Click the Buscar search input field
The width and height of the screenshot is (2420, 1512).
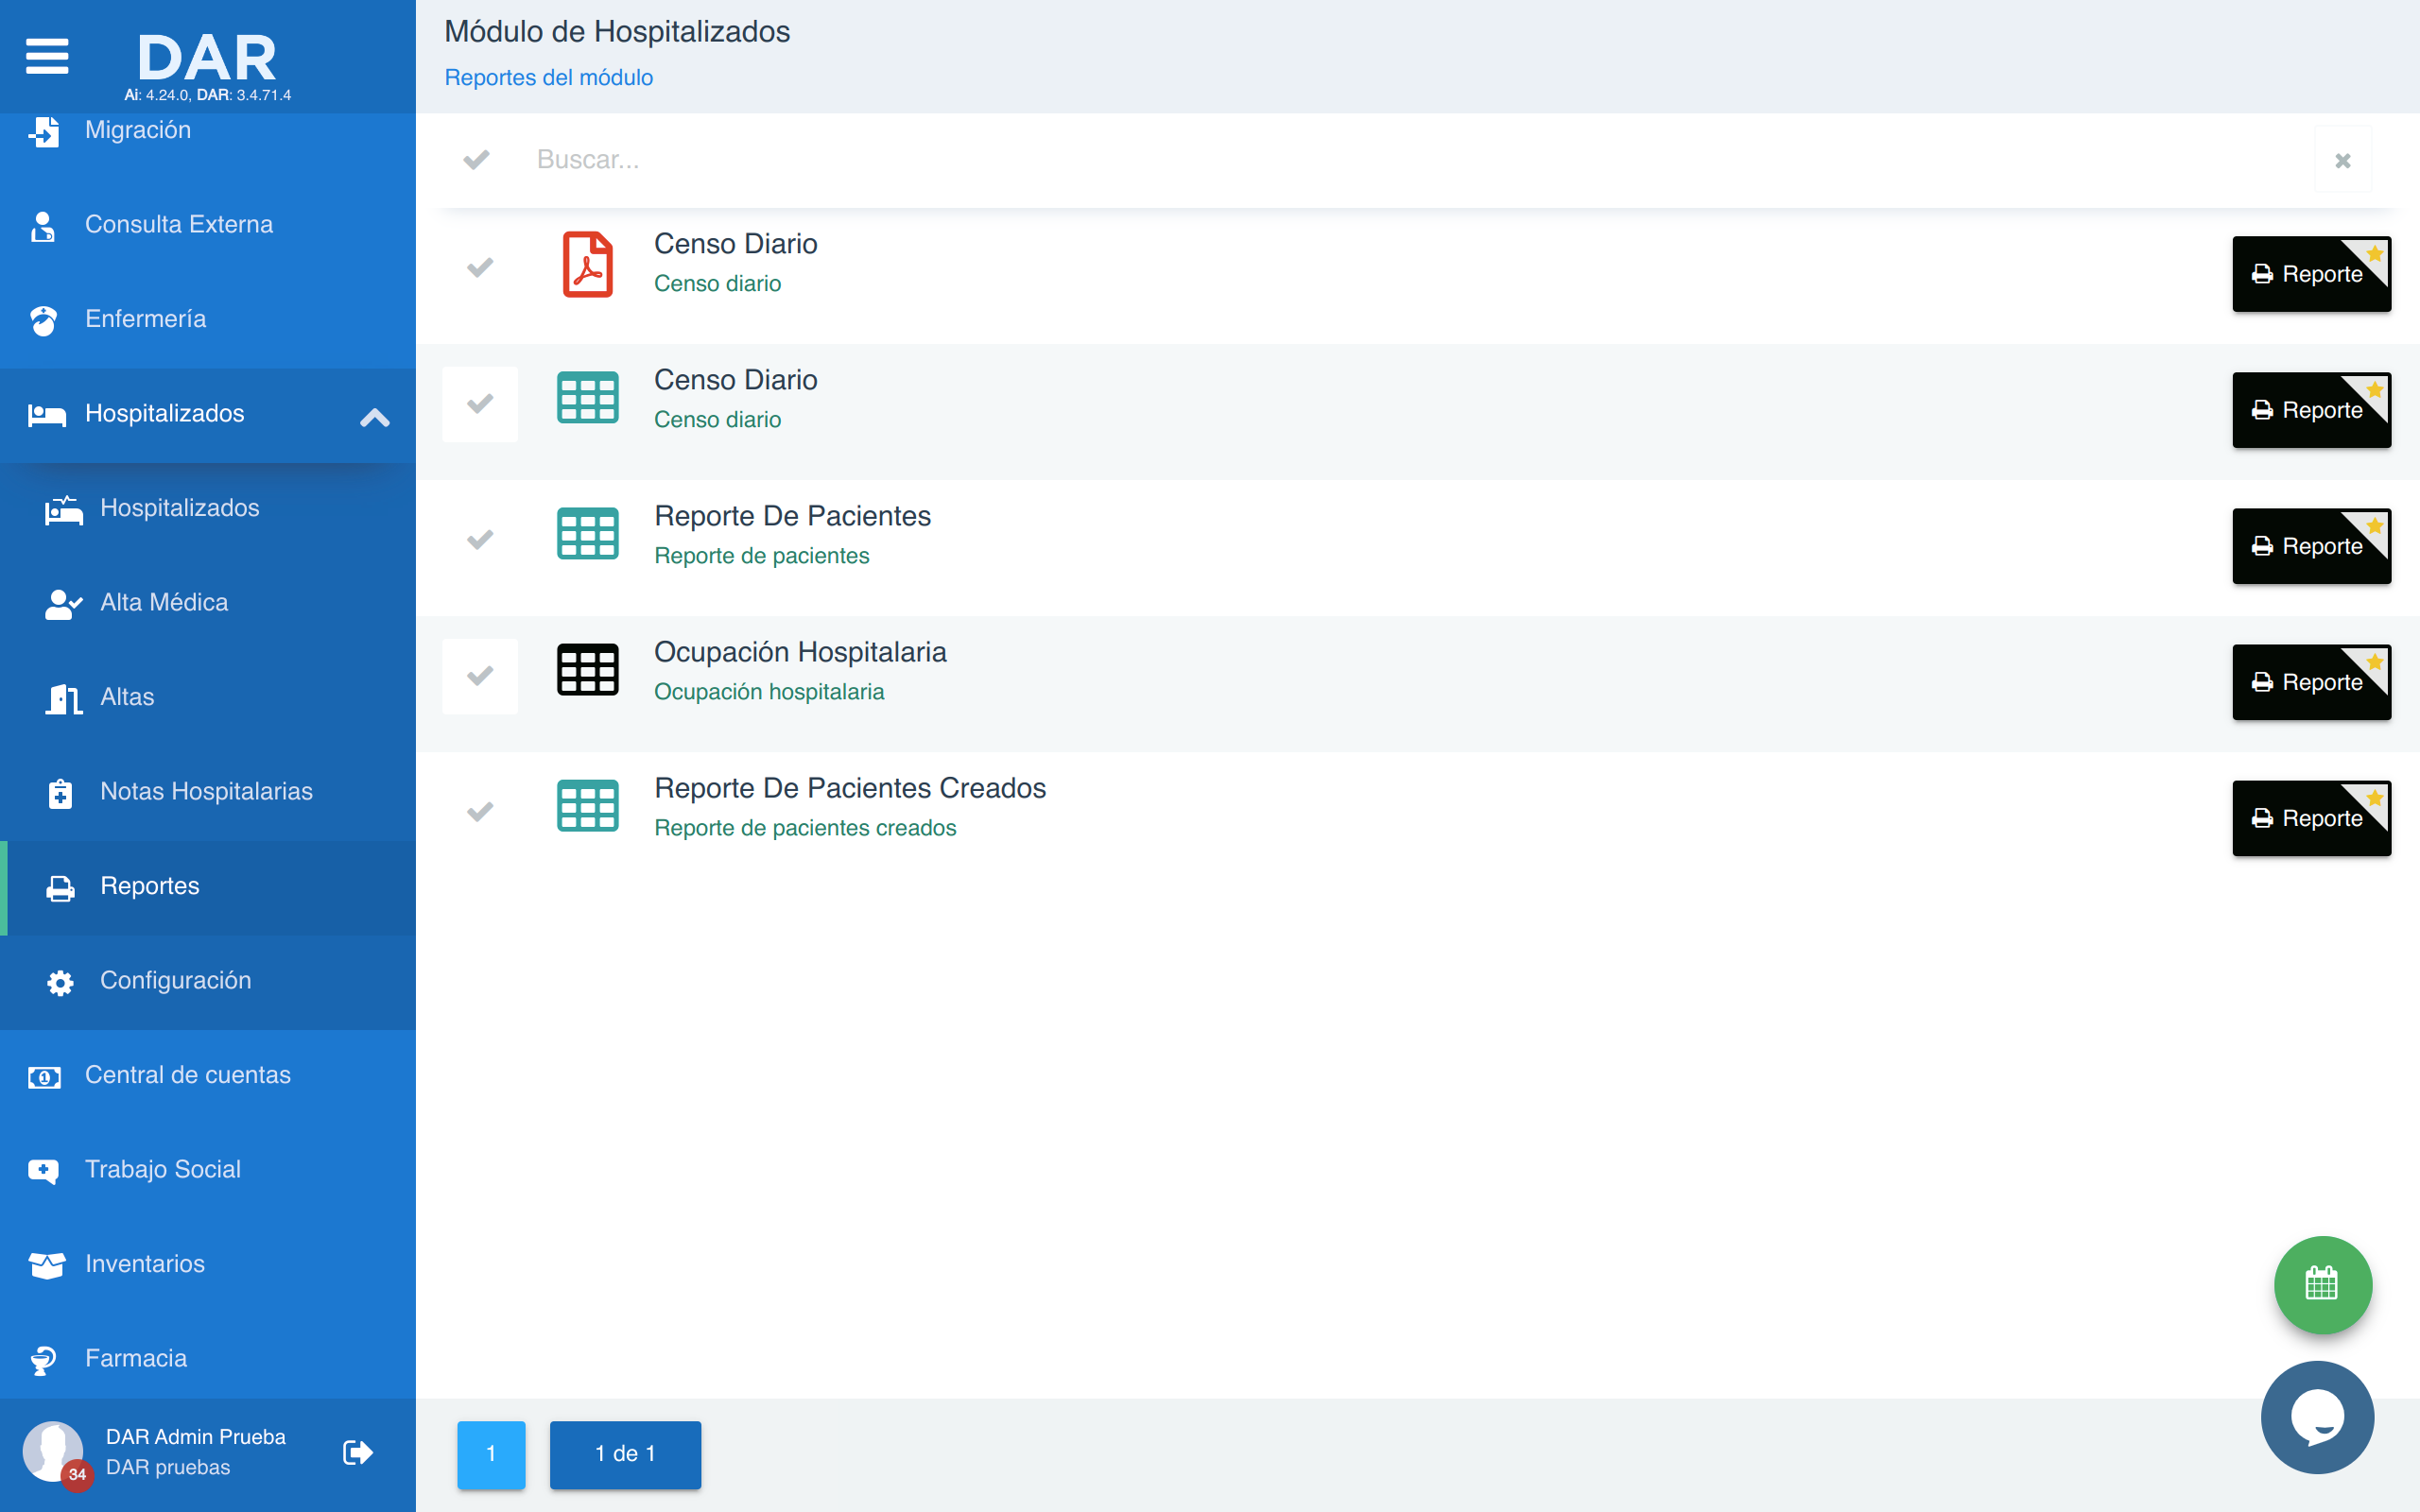point(1400,160)
